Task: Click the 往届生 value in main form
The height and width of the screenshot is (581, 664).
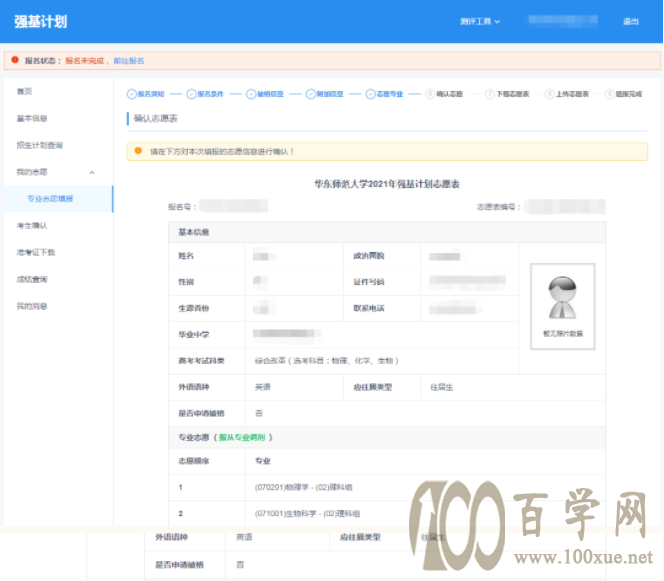Action: (x=442, y=387)
